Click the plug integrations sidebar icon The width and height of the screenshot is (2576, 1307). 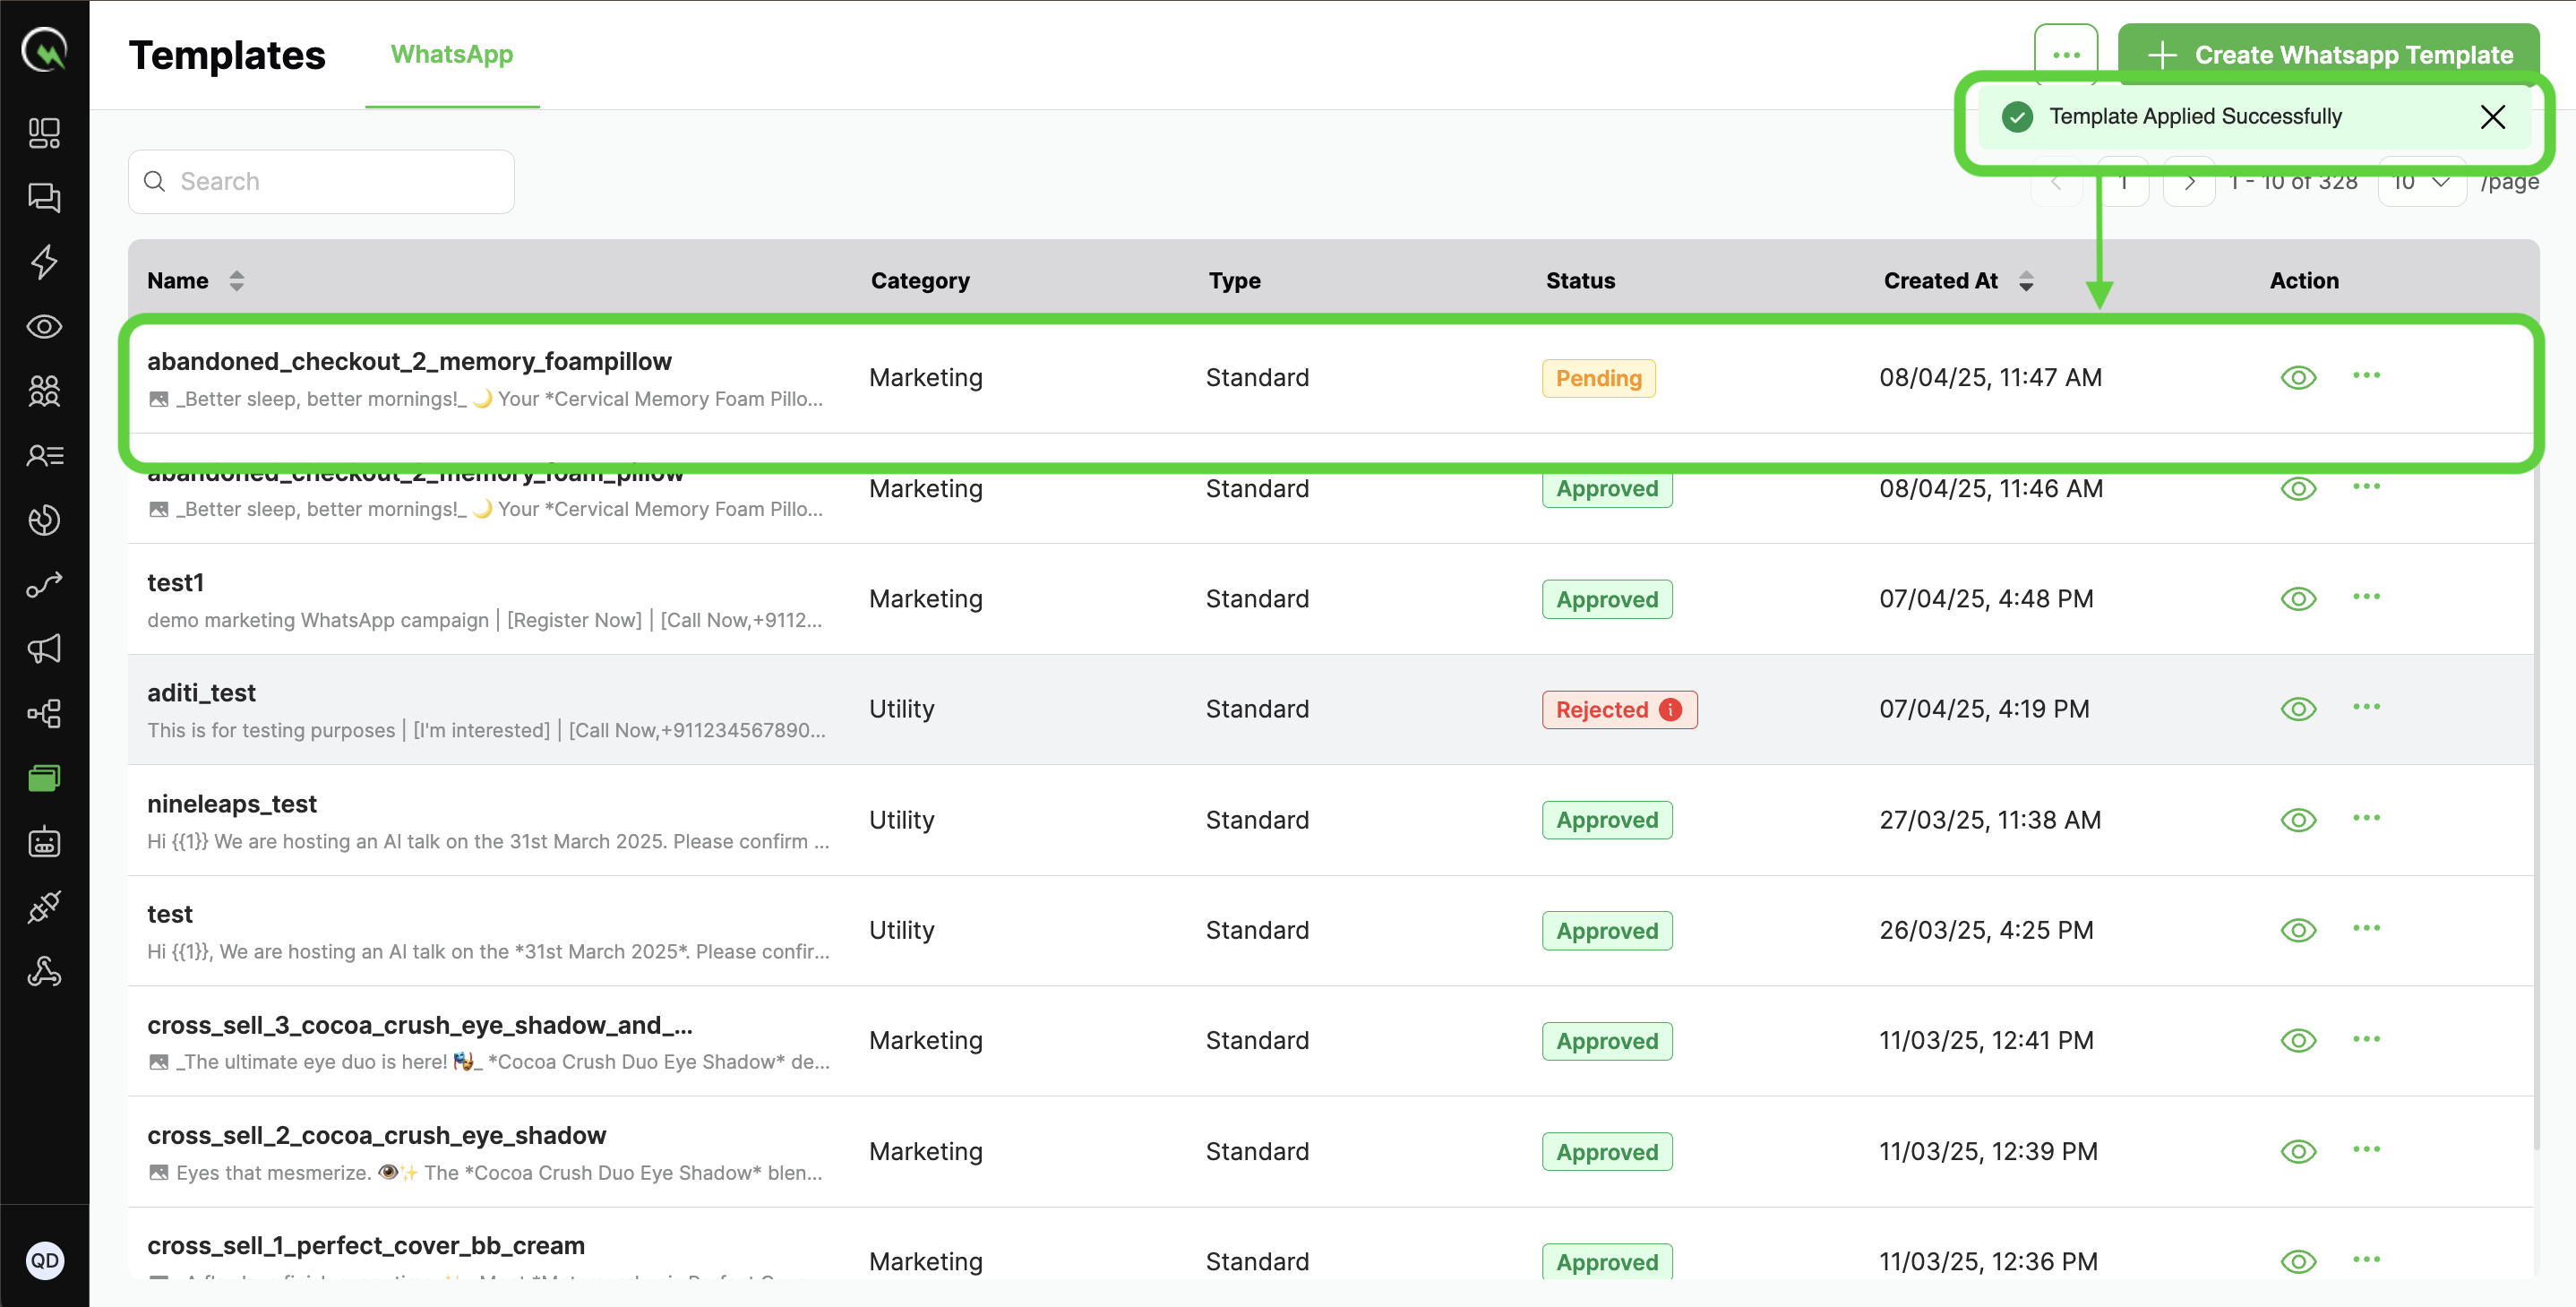coord(44,907)
